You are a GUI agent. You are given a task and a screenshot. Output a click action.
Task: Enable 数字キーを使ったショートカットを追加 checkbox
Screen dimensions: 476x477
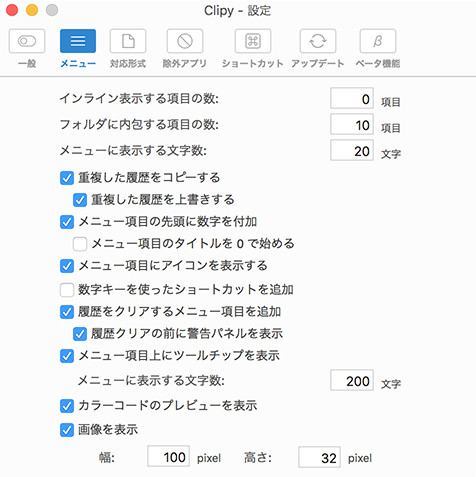67,290
